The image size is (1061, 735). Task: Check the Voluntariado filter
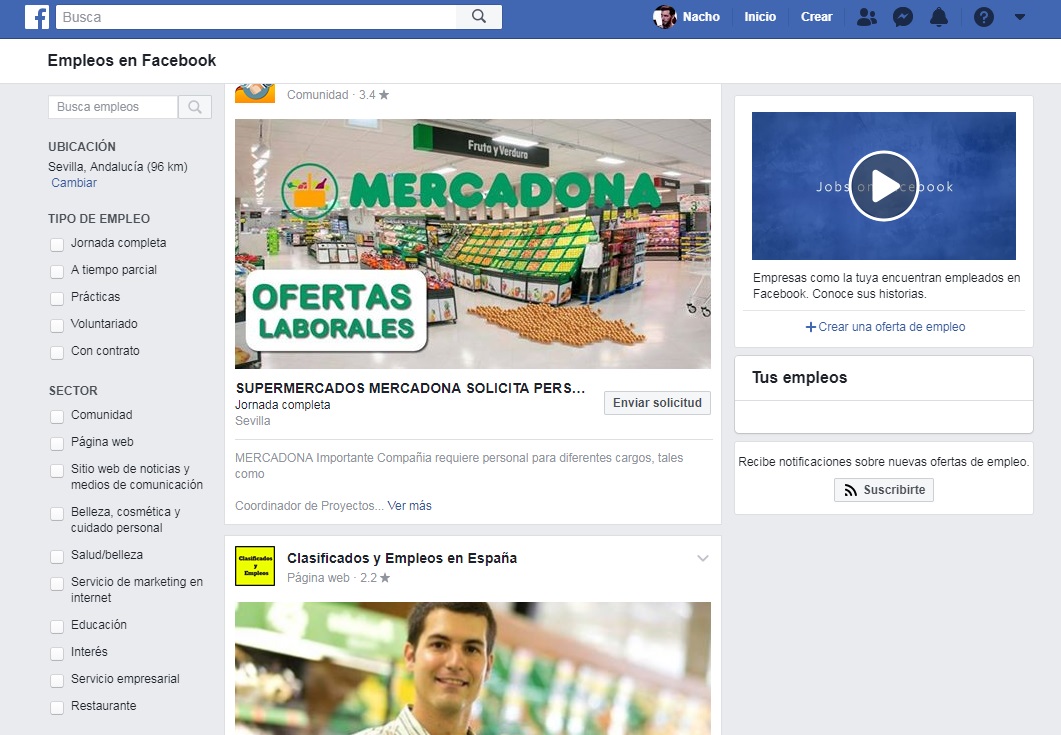click(x=57, y=326)
